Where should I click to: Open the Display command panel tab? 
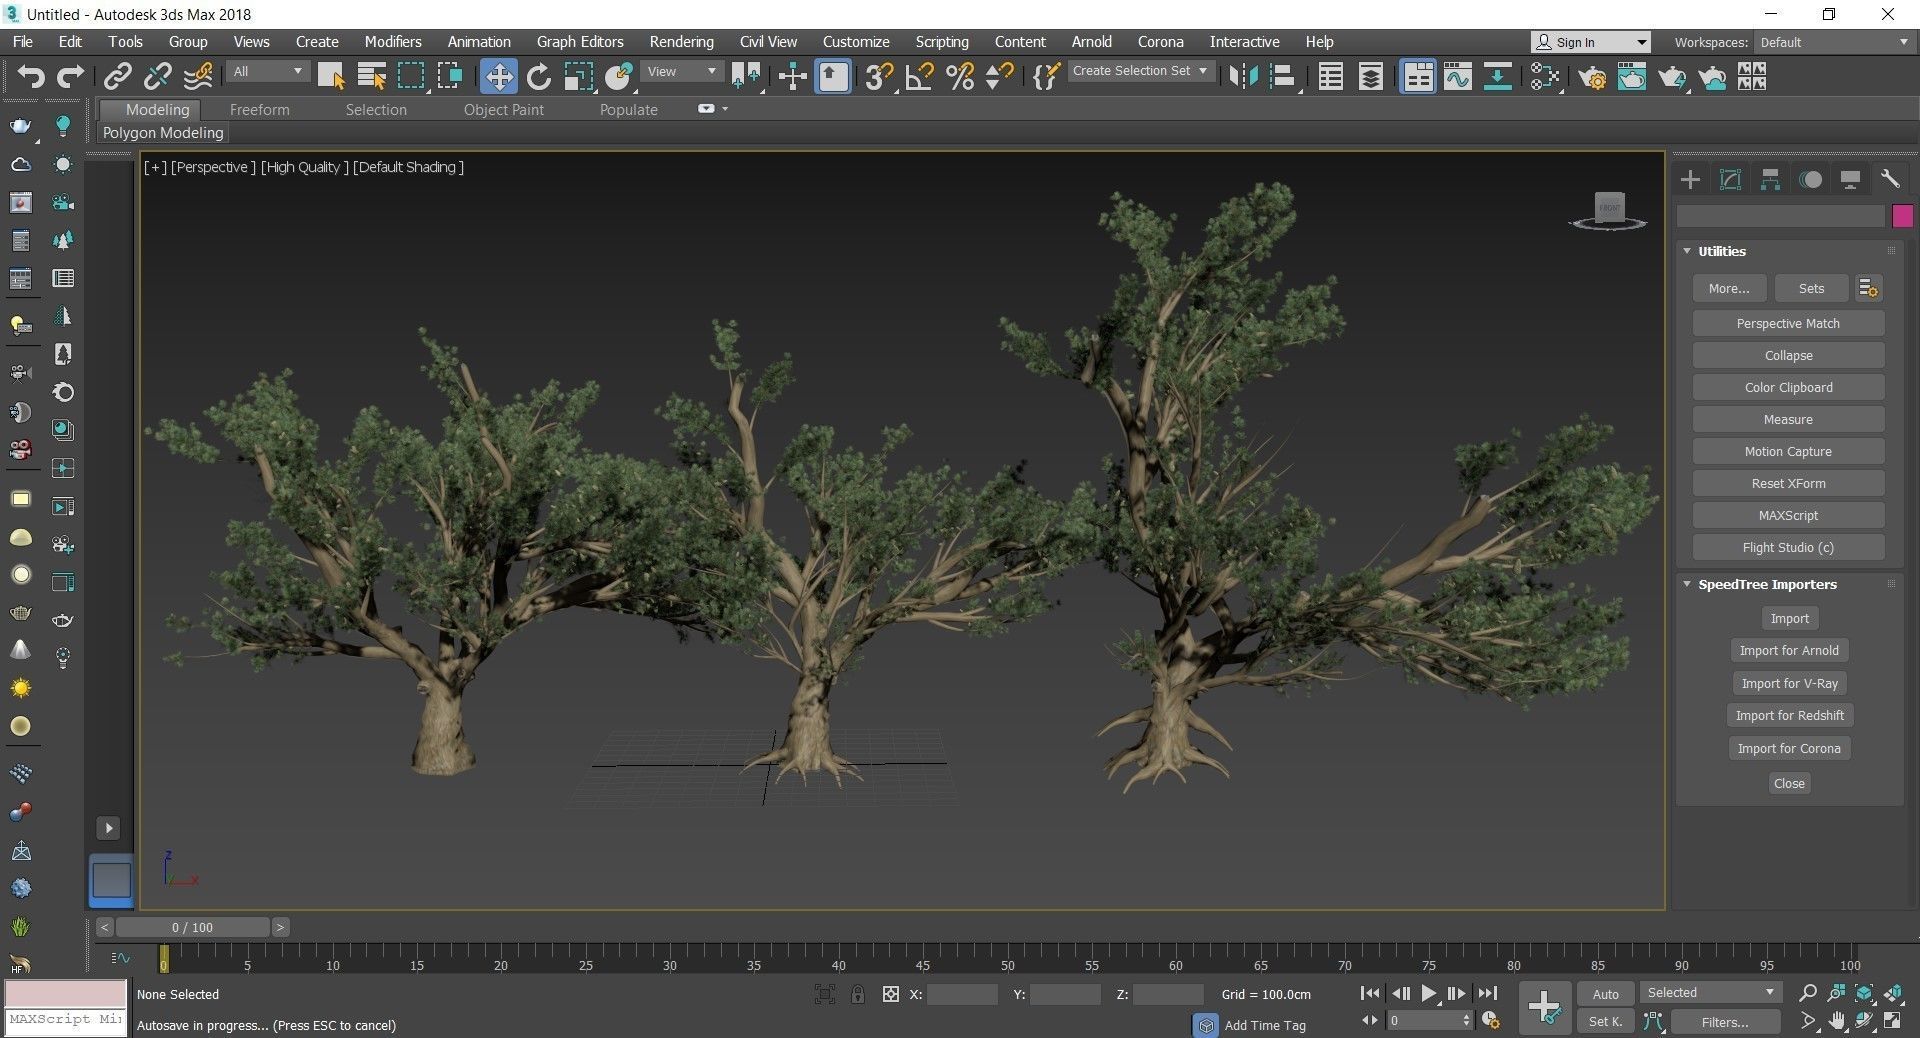tap(1850, 179)
